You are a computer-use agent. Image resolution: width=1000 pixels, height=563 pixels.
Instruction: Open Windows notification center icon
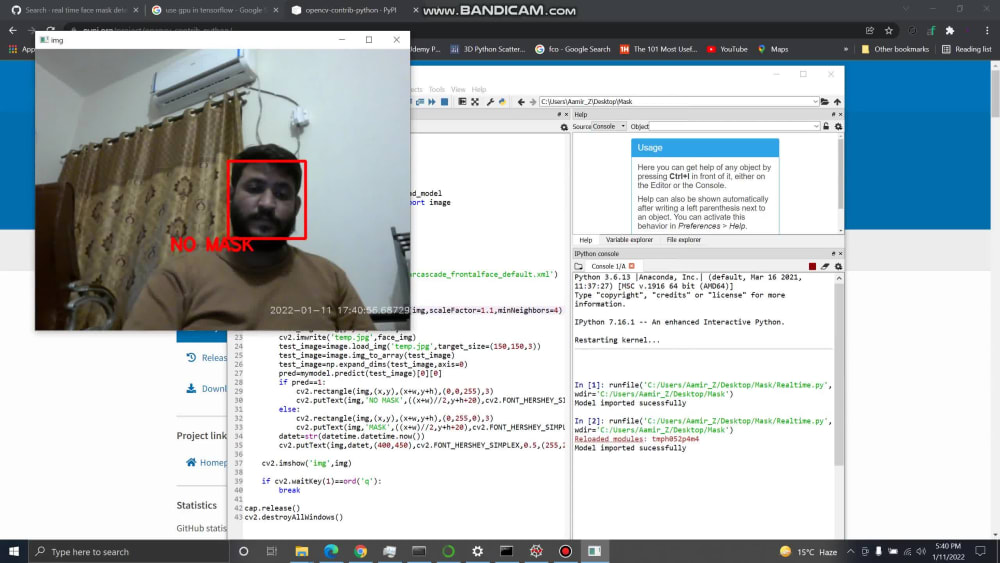981,552
